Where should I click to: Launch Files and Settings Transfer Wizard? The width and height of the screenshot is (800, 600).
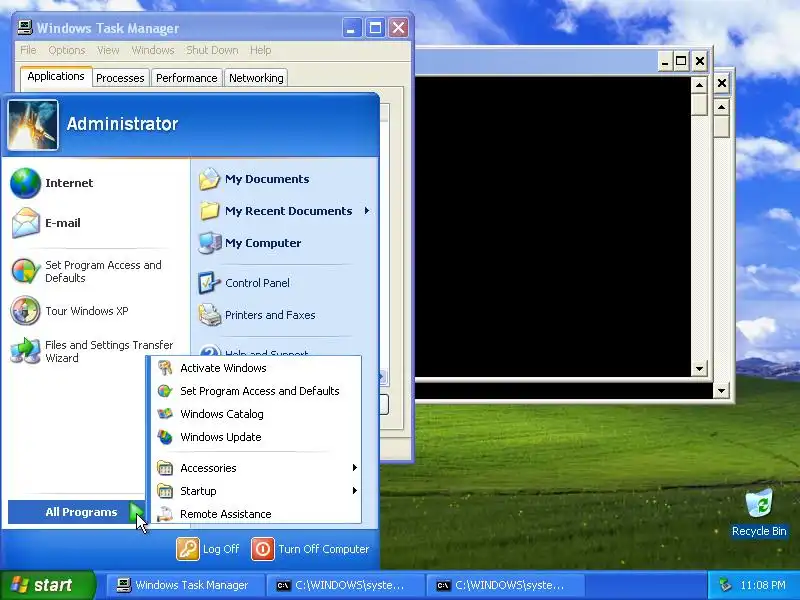click(95, 352)
